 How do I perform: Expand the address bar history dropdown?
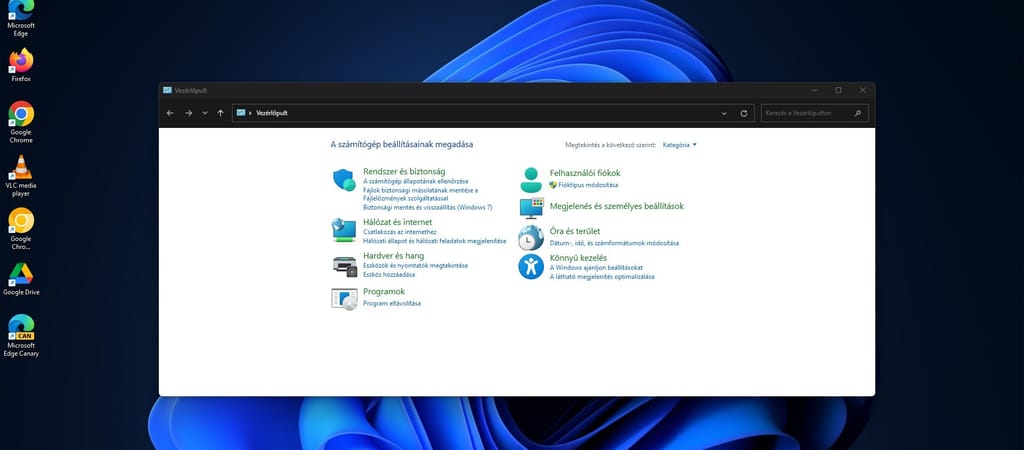pos(723,113)
